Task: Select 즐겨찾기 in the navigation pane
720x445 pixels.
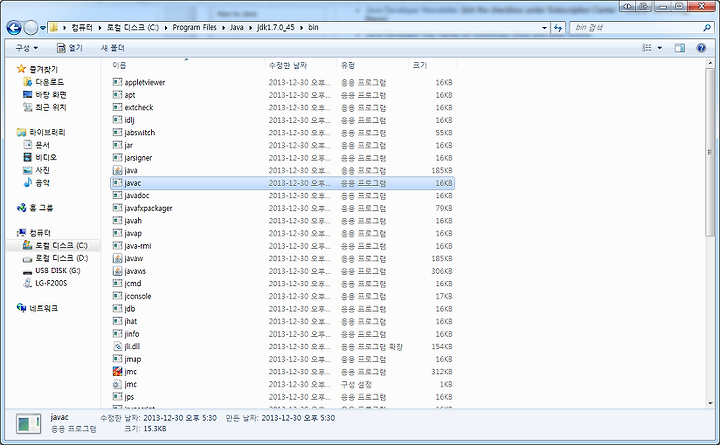Action: click(x=37, y=69)
